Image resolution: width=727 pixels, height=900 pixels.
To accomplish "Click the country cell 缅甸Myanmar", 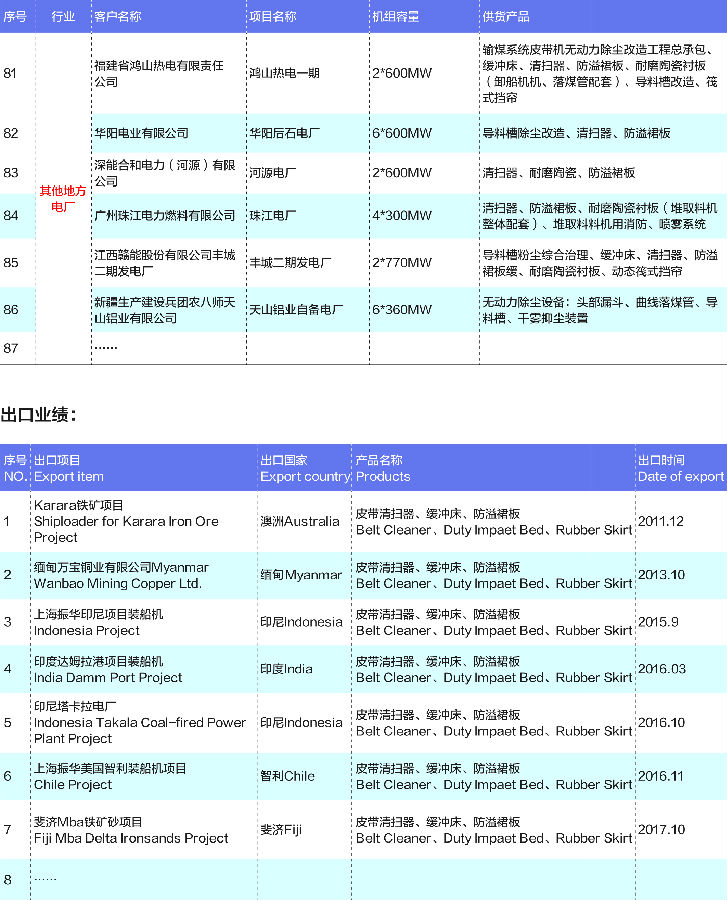I will (x=301, y=575).
